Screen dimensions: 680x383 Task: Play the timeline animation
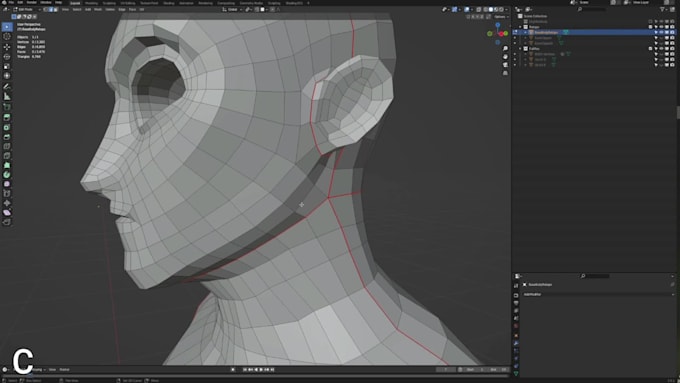[261, 370]
